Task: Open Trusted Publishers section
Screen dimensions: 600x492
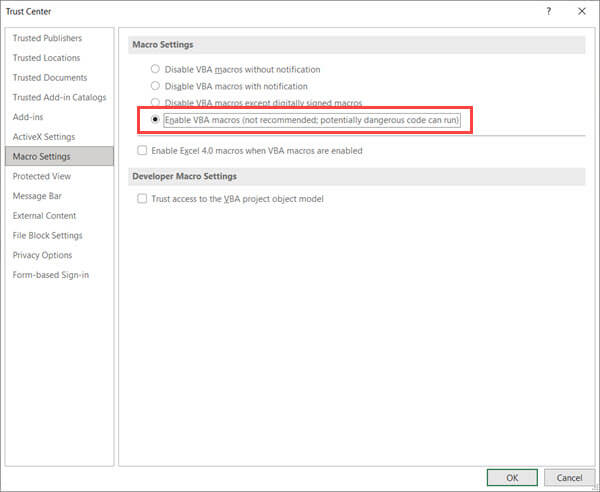Action: tap(47, 38)
